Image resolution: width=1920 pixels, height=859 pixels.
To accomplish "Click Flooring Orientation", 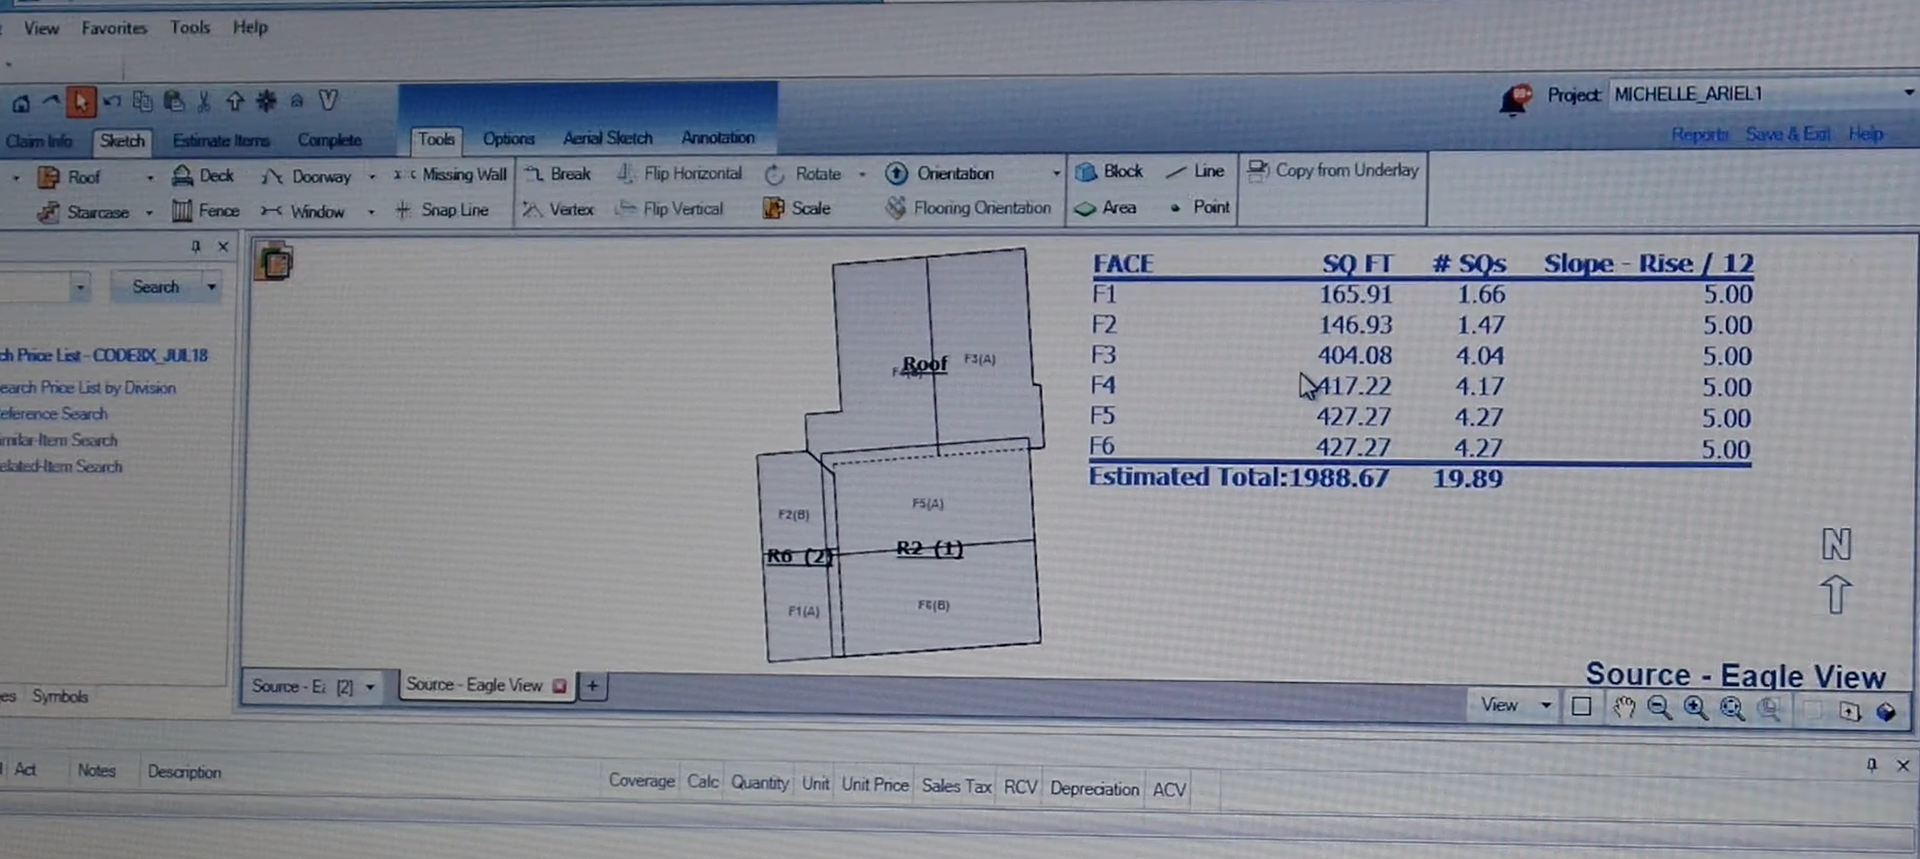I will 969,208.
